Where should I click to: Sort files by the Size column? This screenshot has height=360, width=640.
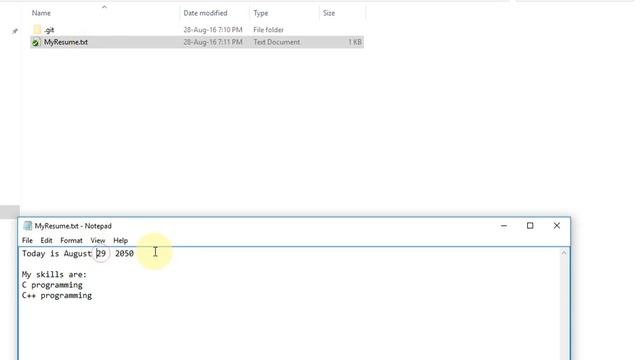coord(329,13)
